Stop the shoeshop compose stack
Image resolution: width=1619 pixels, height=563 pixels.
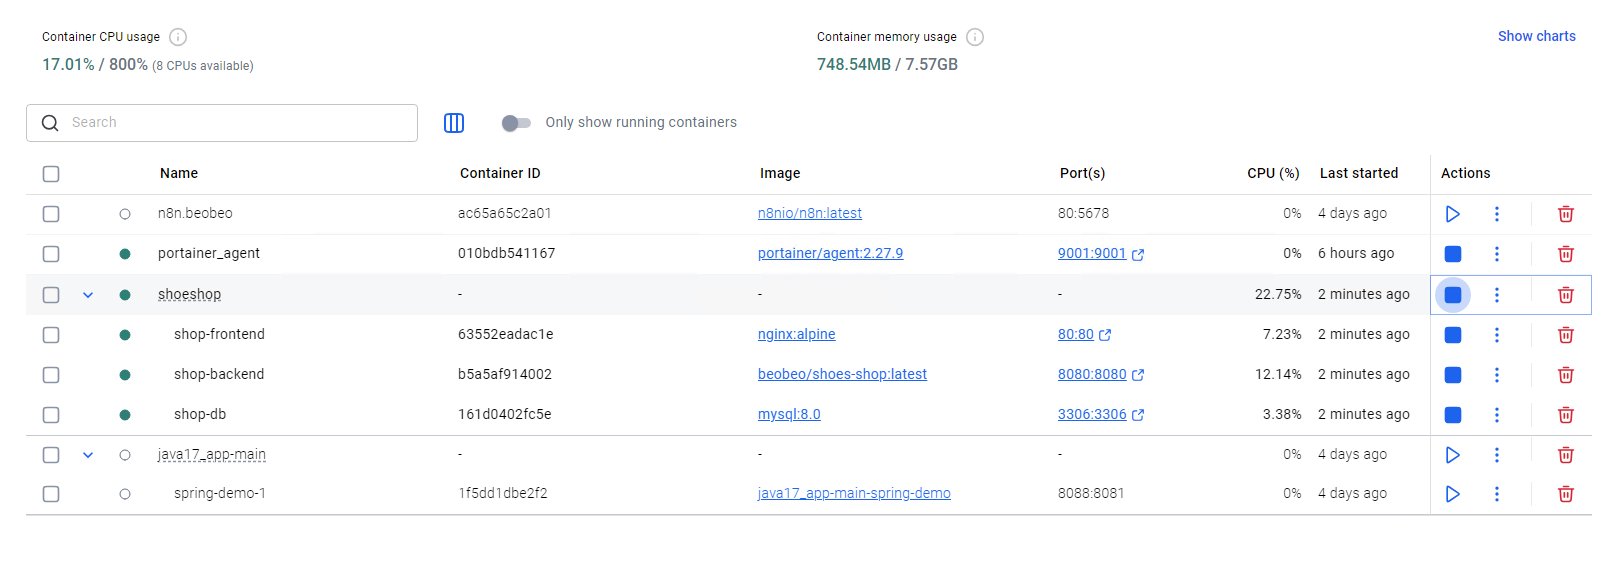pyautogui.click(x=1453, y=295)
